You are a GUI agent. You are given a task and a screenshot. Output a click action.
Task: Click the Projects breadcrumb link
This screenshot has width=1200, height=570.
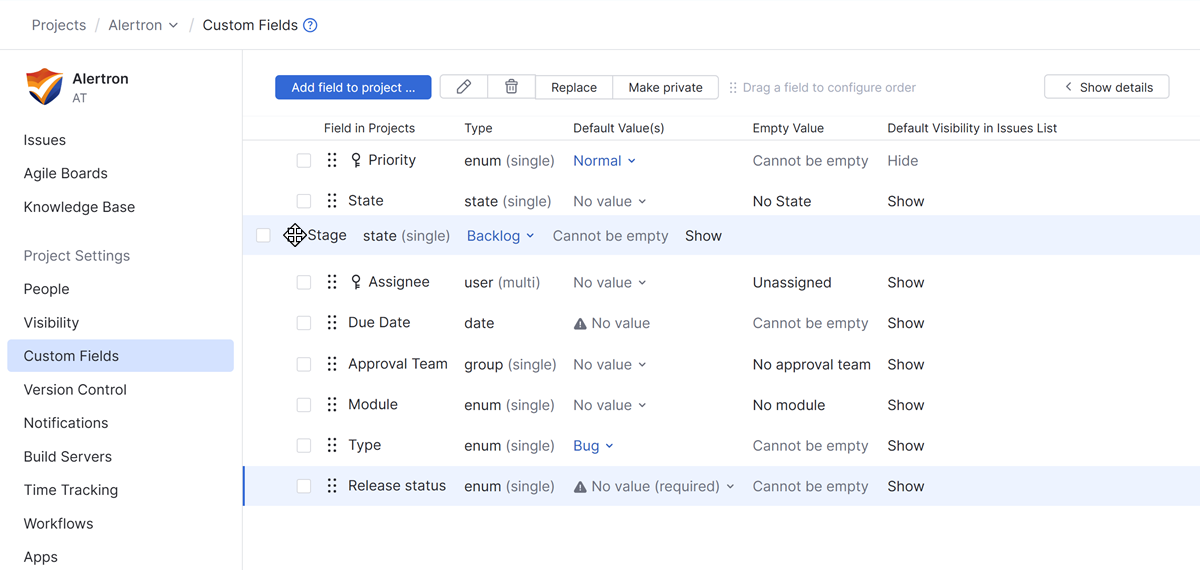[59, 25]
